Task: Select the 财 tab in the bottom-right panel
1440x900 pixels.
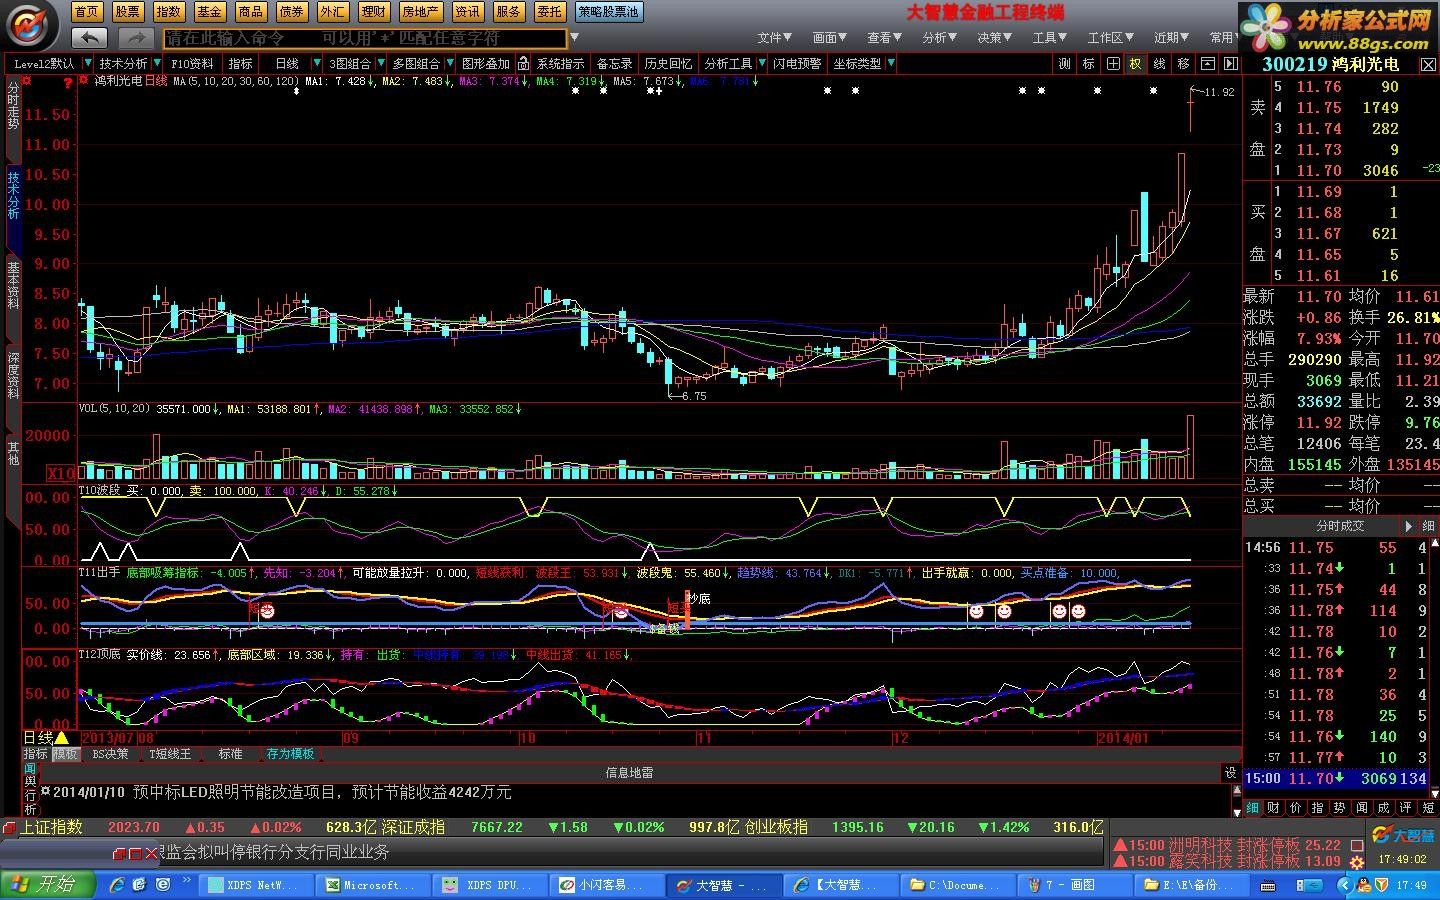Action: [1273, 807]
